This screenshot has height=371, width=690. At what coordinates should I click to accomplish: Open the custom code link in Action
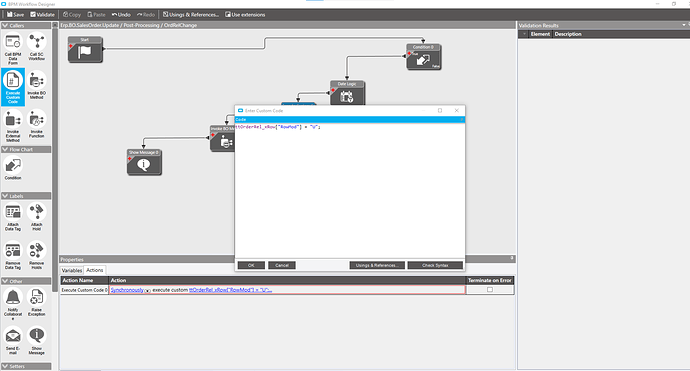(230, 290)
